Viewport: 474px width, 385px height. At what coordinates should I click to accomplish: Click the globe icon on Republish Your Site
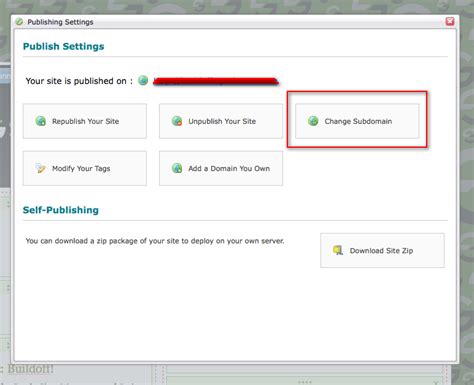[41, 121]
